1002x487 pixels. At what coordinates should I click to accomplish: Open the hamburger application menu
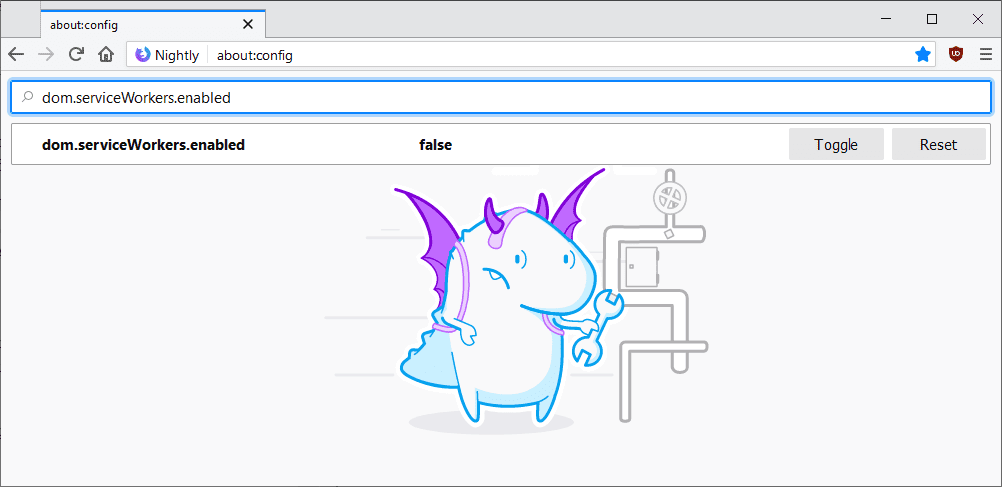click(x=986, y=55)
